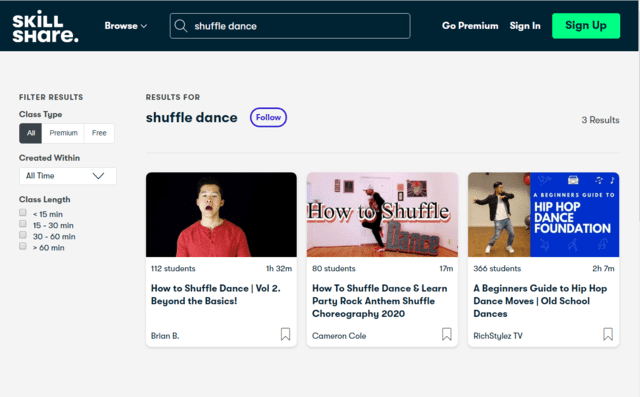Select the Premium class type tab
The width and height of the screenshot is (640, 397).
tap(63, 133)
